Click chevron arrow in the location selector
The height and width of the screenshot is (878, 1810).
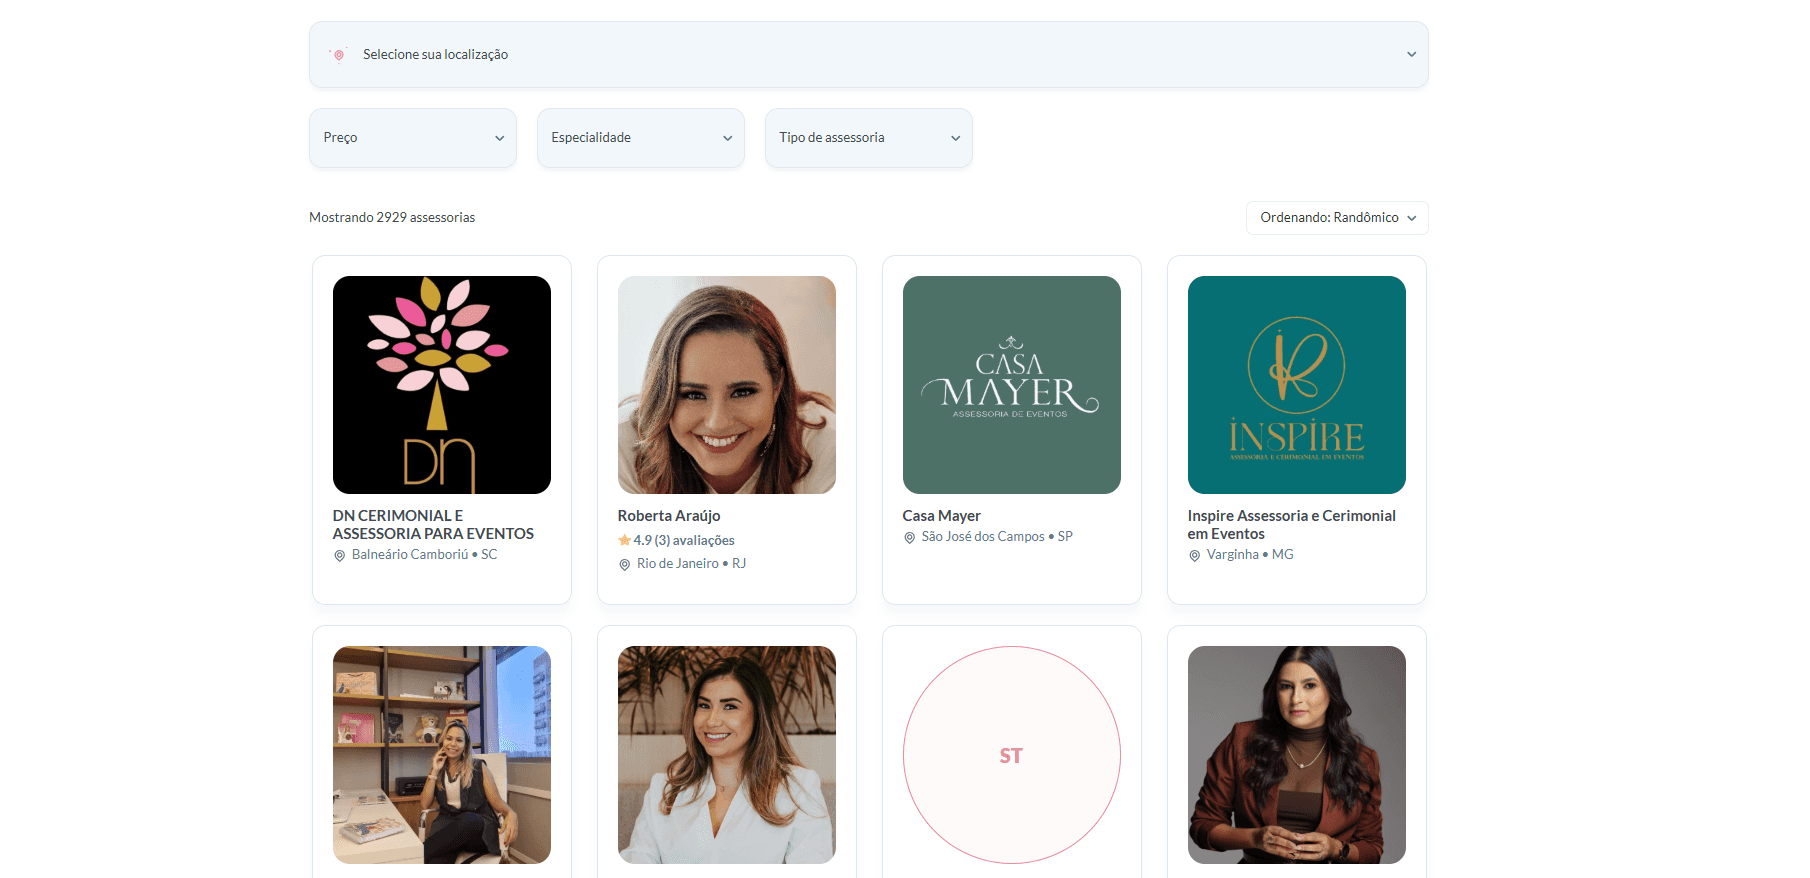click(1411, 55)
